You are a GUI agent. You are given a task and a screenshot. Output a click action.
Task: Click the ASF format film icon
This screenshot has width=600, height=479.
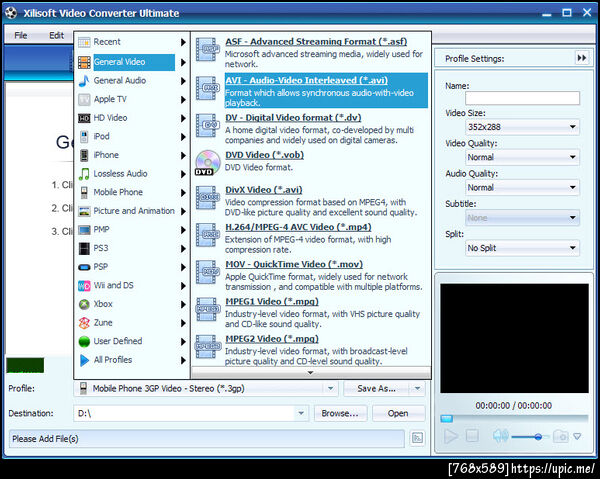tap(208, 49)
